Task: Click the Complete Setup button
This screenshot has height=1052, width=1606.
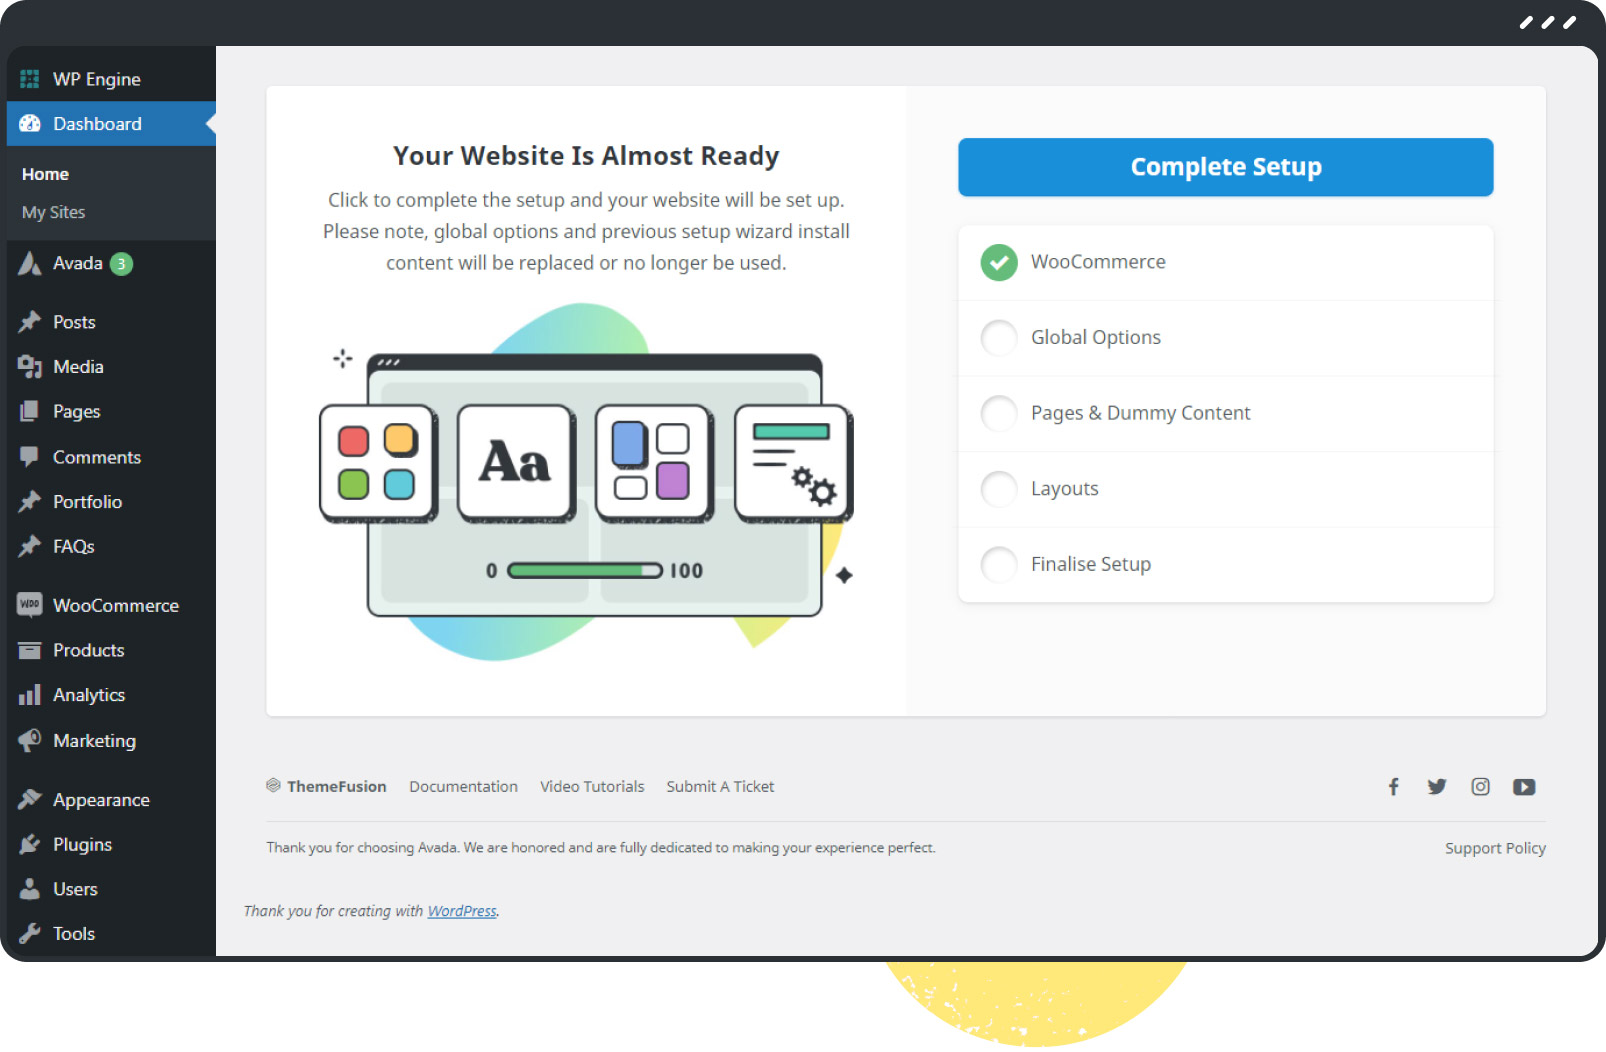Action: pyautogui.click(x=1226, y=167)
